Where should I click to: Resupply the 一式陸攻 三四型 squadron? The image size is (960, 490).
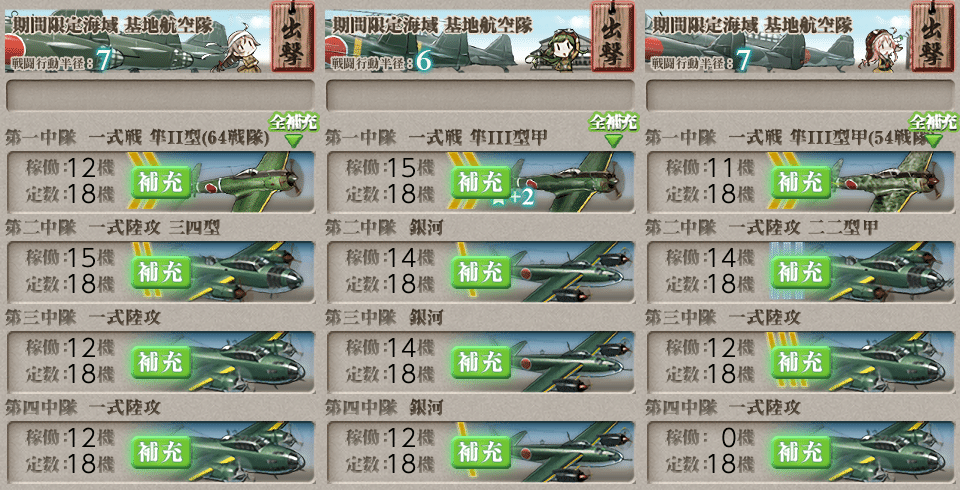(161, 272)
